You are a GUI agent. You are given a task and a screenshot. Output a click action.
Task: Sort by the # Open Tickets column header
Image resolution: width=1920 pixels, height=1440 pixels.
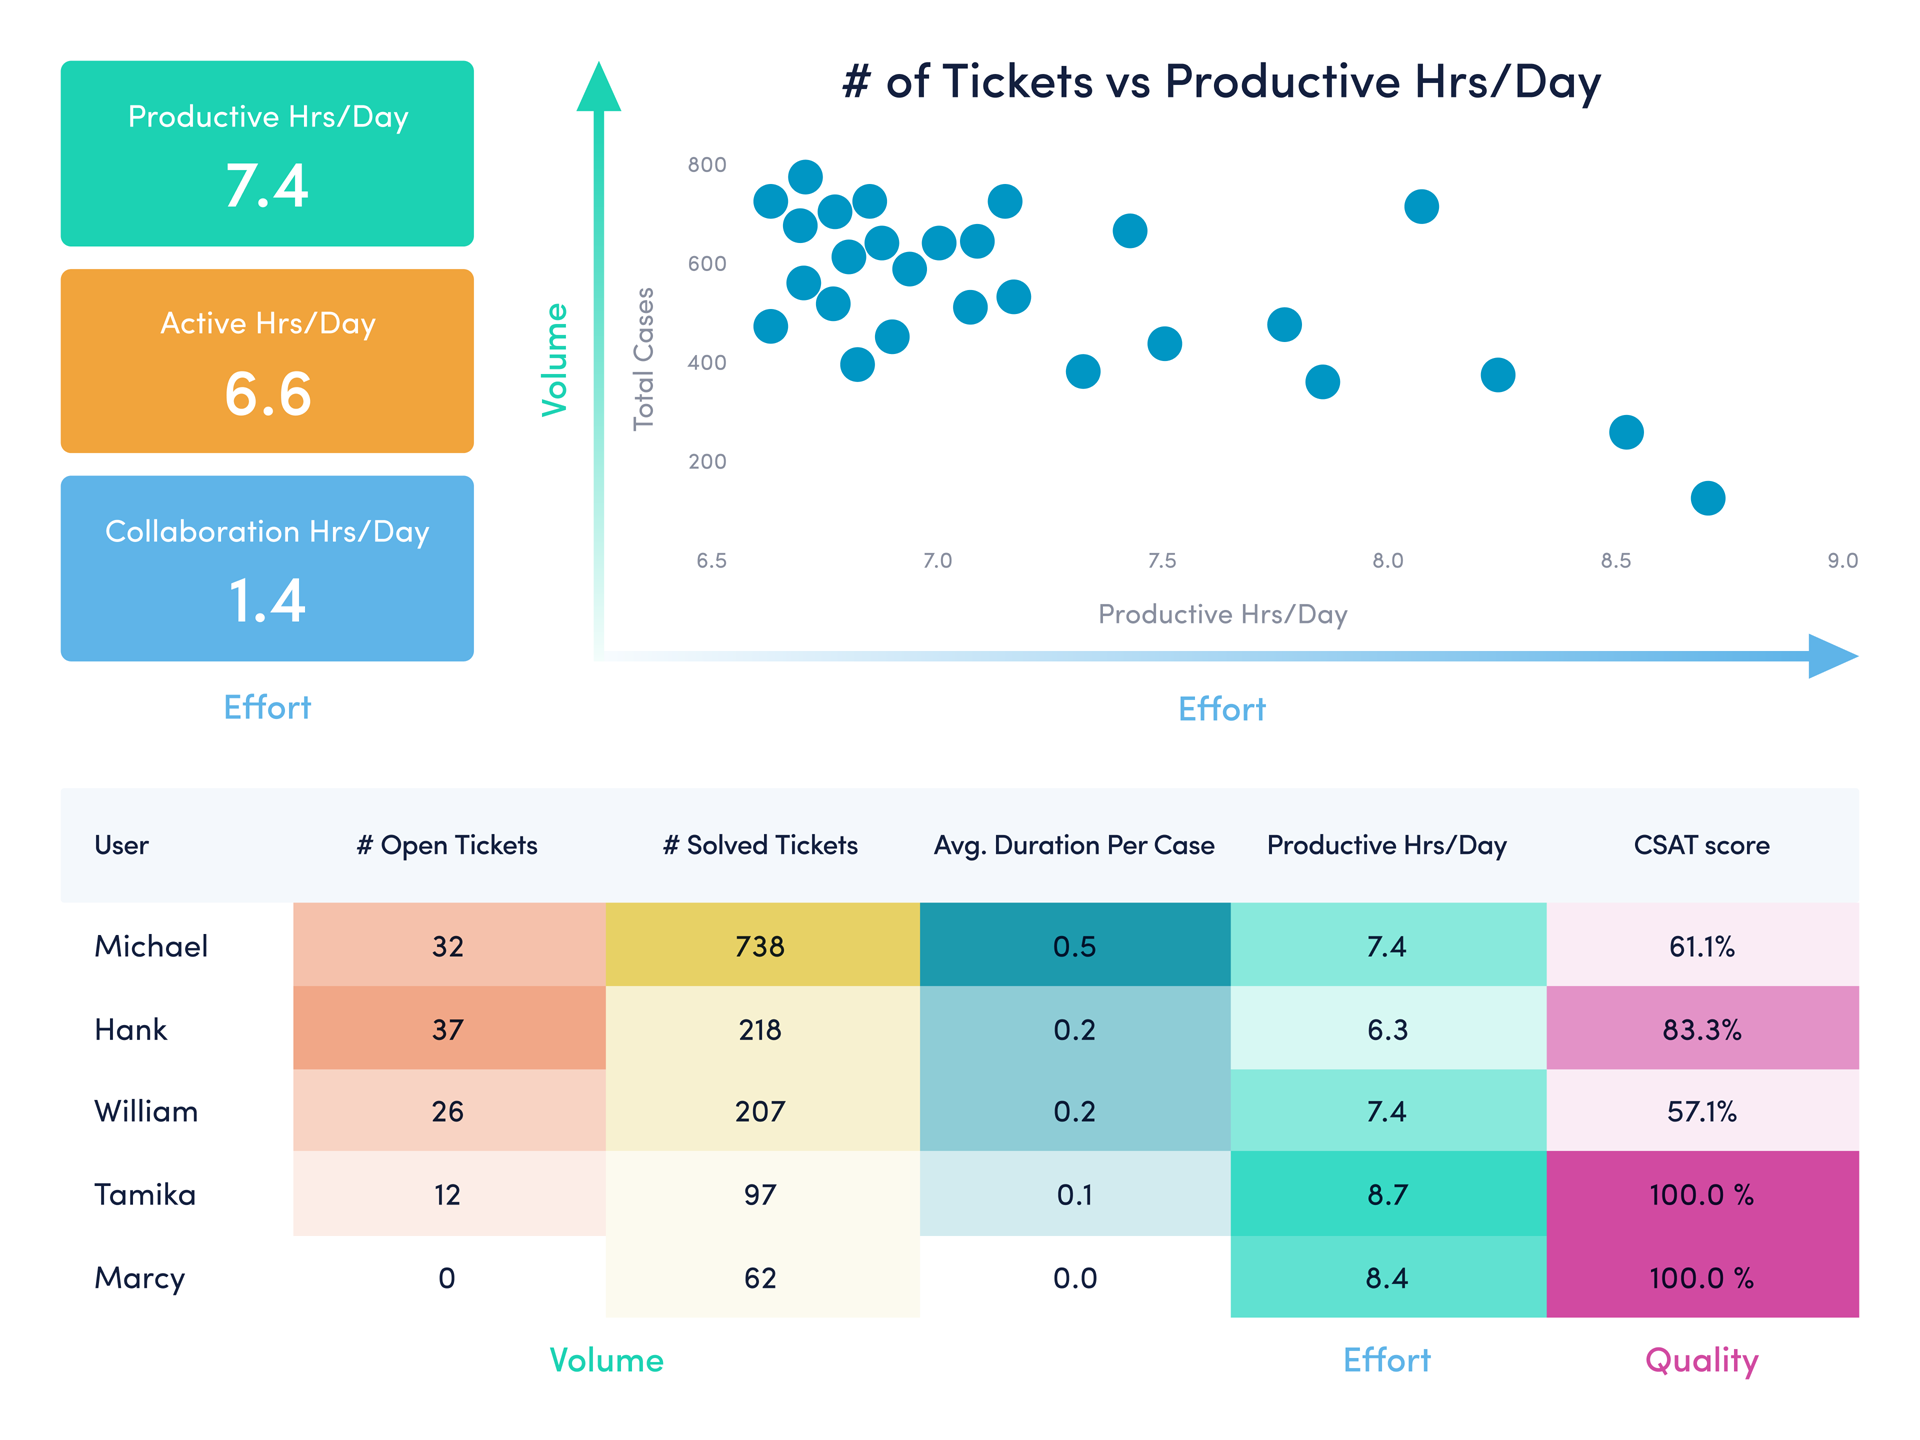coord(447,845)
